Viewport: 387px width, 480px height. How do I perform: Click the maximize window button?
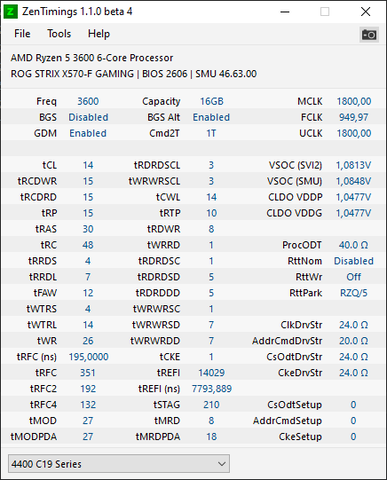coord(325,12)
